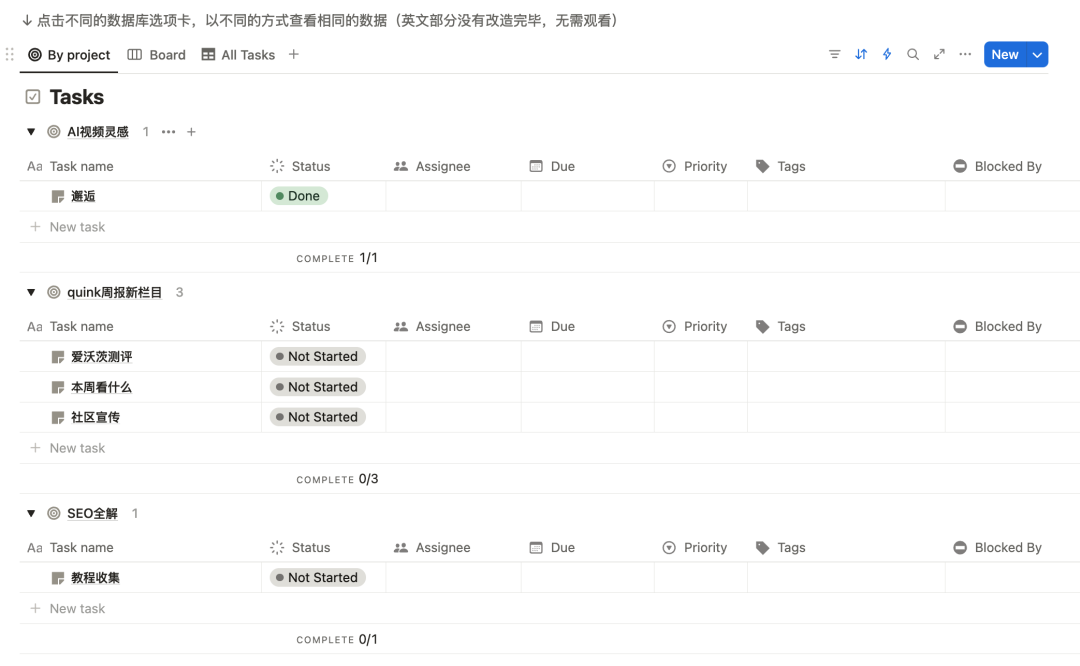Screen dimensions: 1080x666
Task: Click the COMPLETE 0/1 summary
Action: pos(337,639)
